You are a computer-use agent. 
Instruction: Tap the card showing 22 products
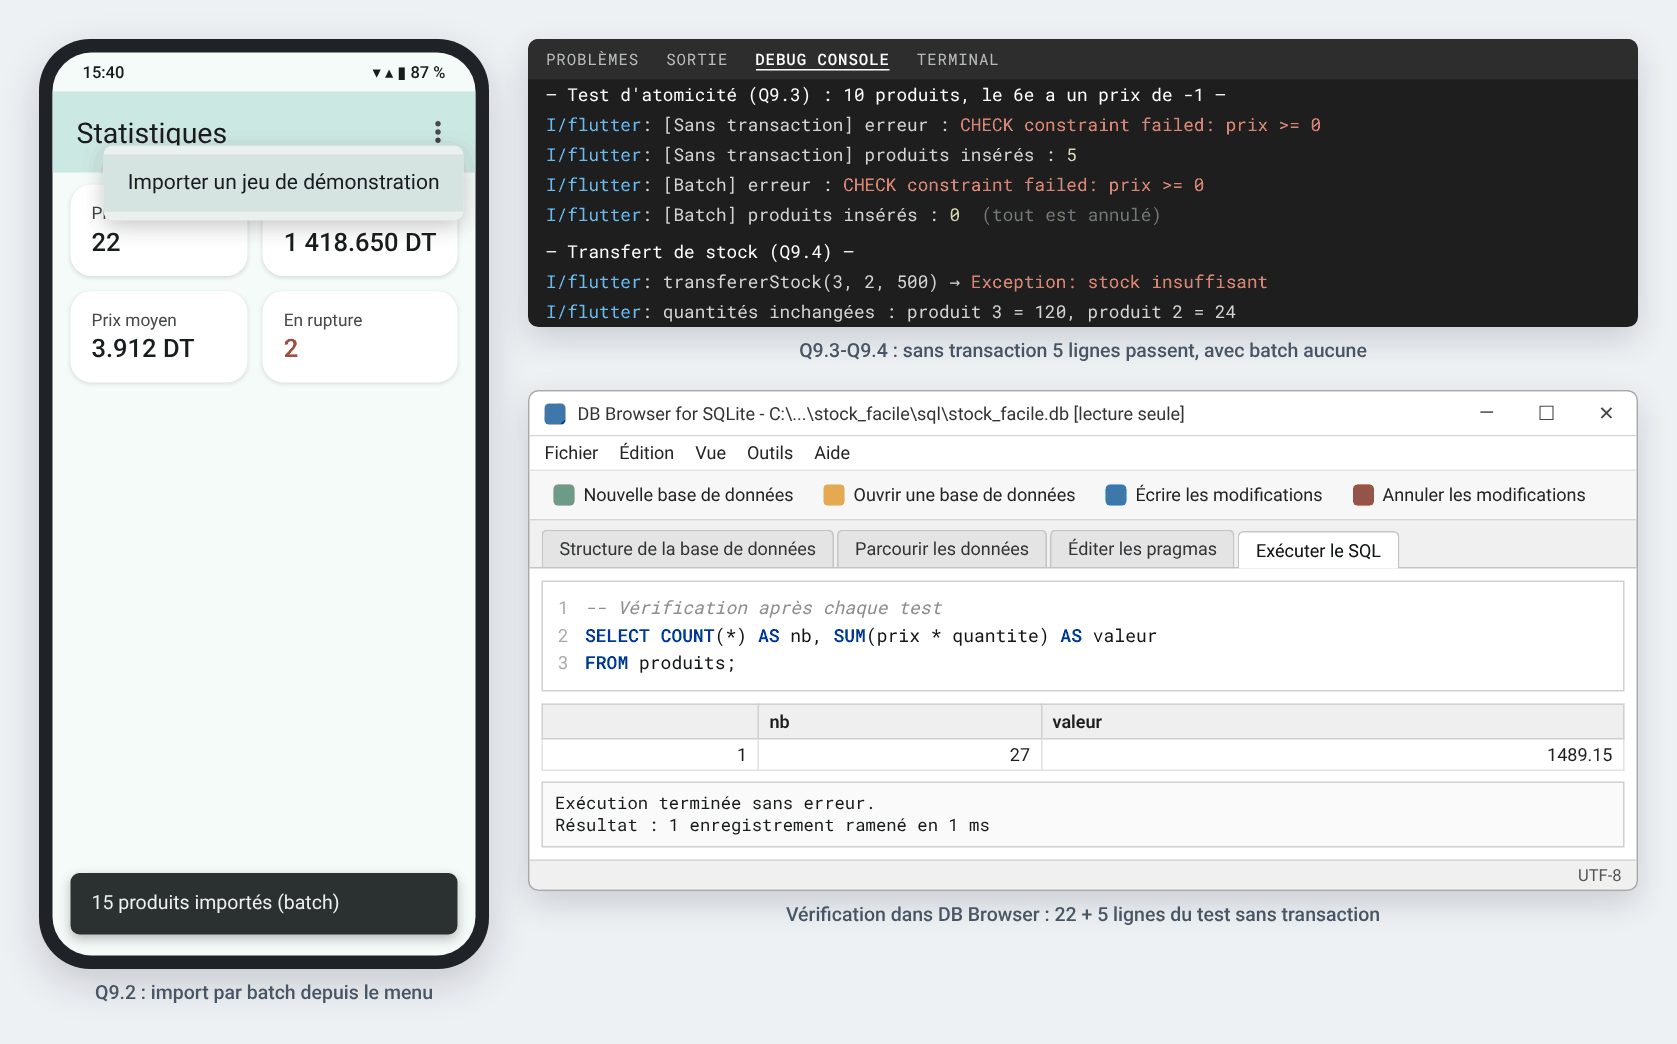[159, 243]
